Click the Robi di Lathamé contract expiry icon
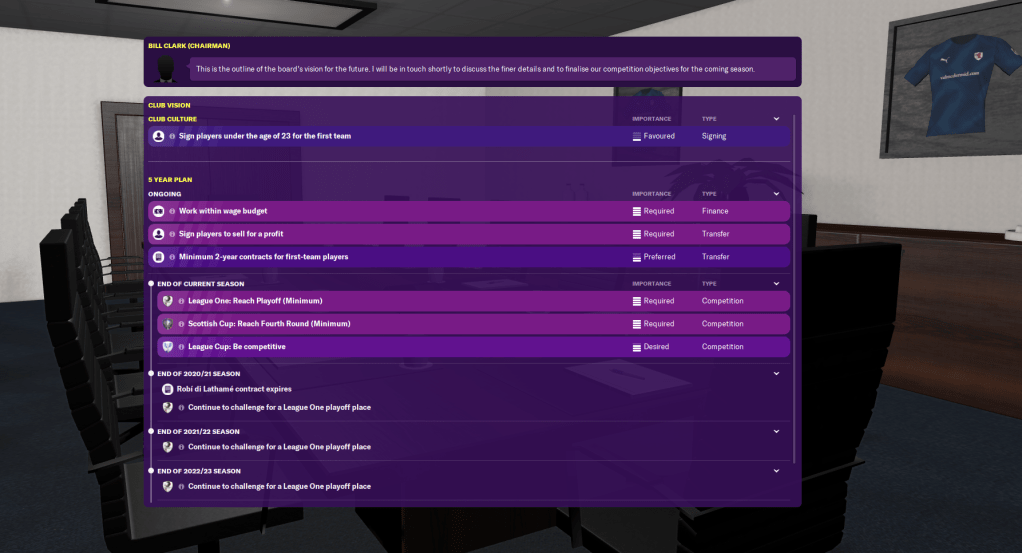This screenshot has height=553, width=1022. click(167, 389)
